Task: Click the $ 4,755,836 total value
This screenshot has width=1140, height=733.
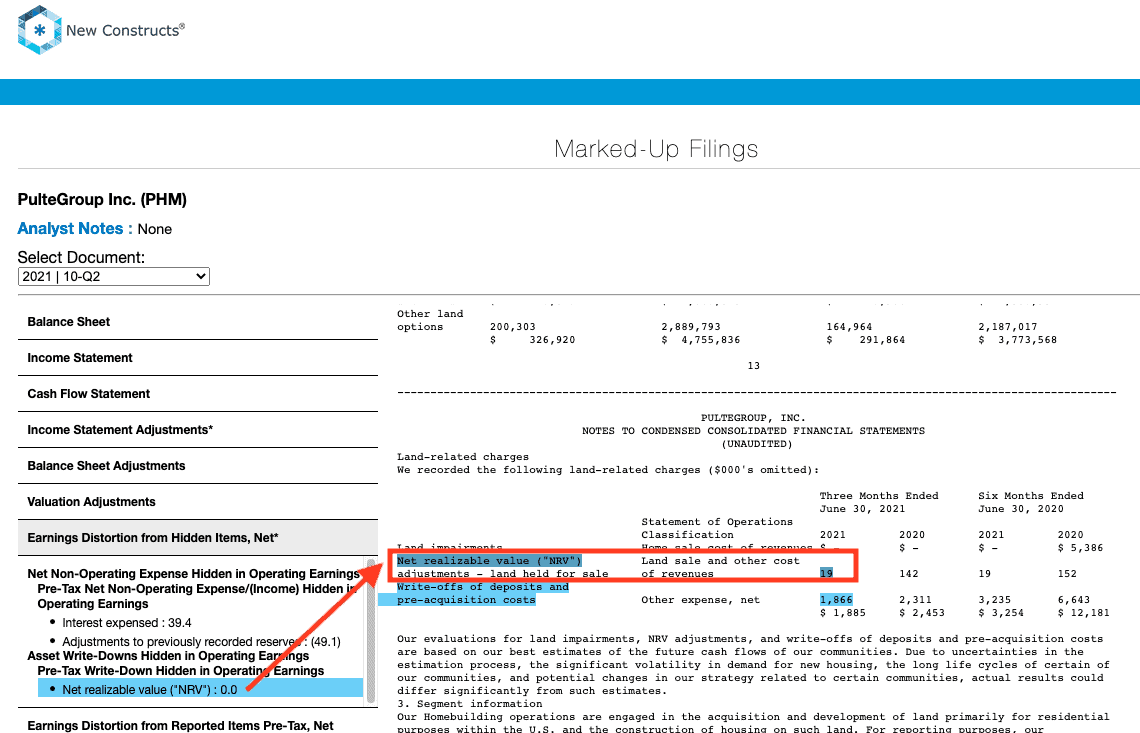Action: tap(701, 340)
